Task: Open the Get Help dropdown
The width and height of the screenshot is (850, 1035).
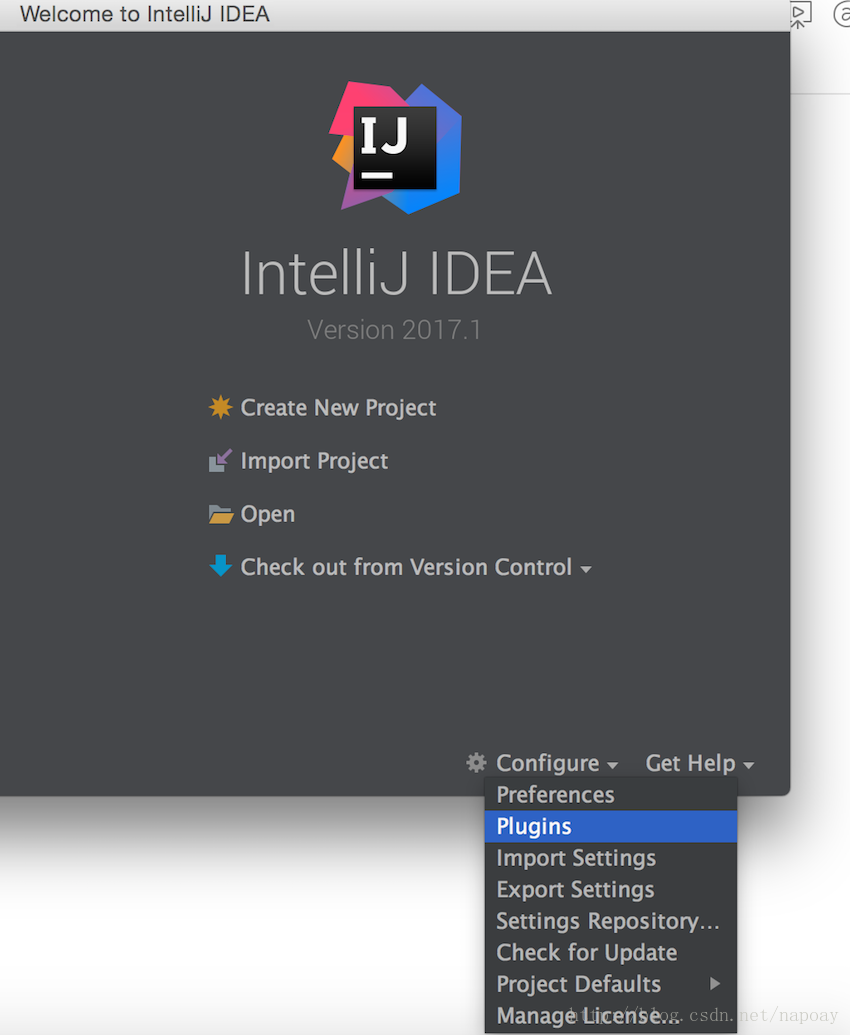Action: 700,763
